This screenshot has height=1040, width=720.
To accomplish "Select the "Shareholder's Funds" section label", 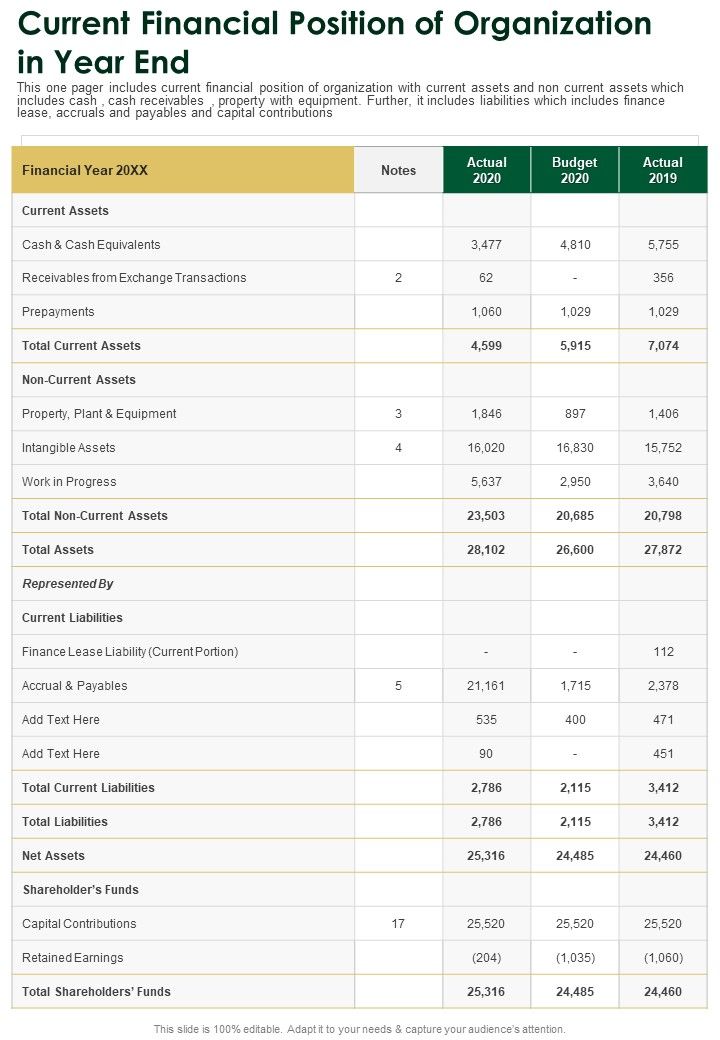I will (81, 890).
